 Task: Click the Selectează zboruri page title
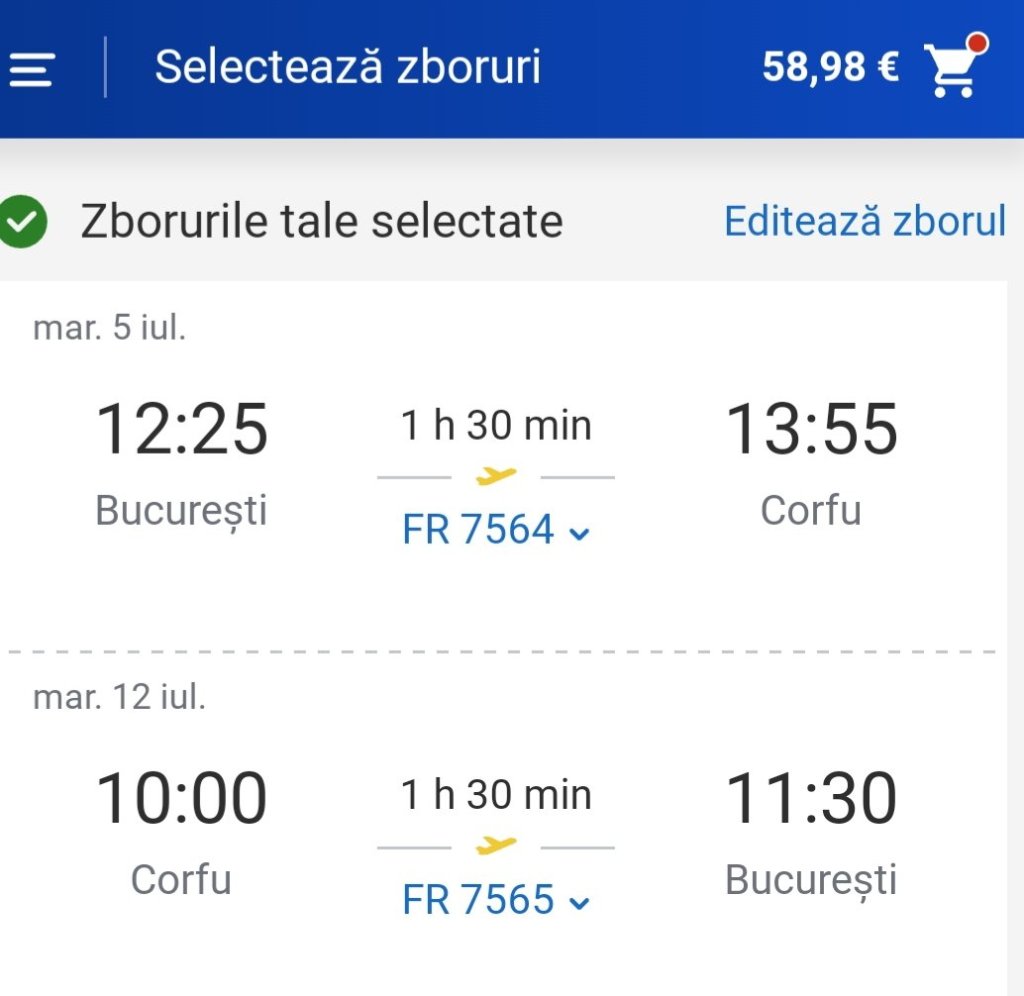[x=347, y=67]
